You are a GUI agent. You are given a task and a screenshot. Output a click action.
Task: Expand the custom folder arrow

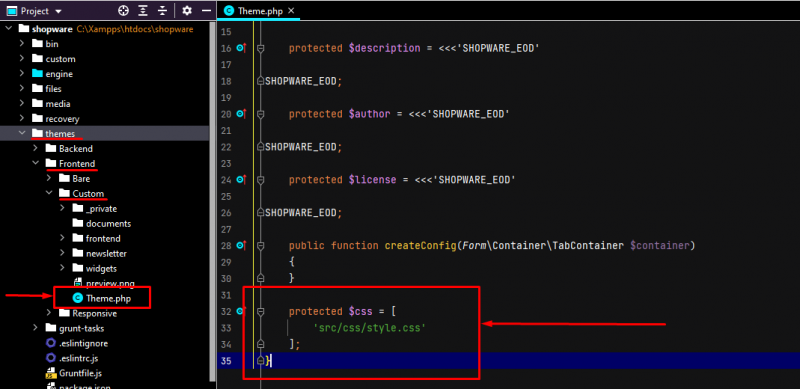(21, 59)
